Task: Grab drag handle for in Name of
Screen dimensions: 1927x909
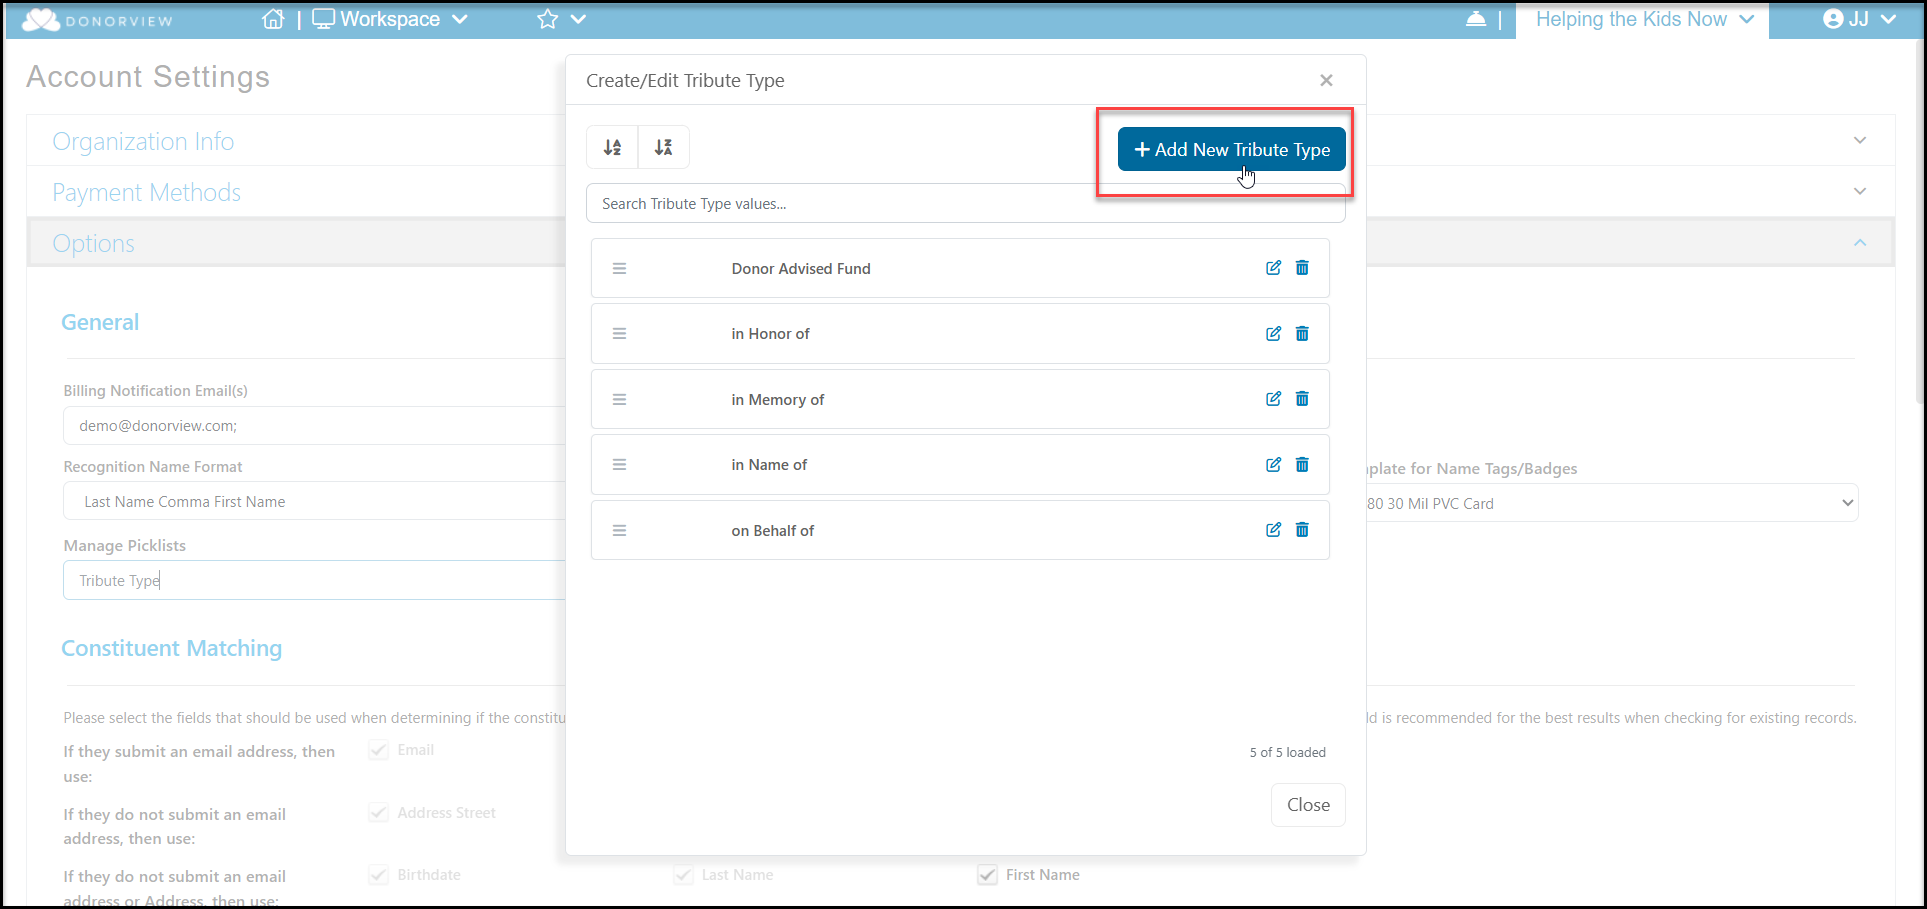Action: point(619,464)
